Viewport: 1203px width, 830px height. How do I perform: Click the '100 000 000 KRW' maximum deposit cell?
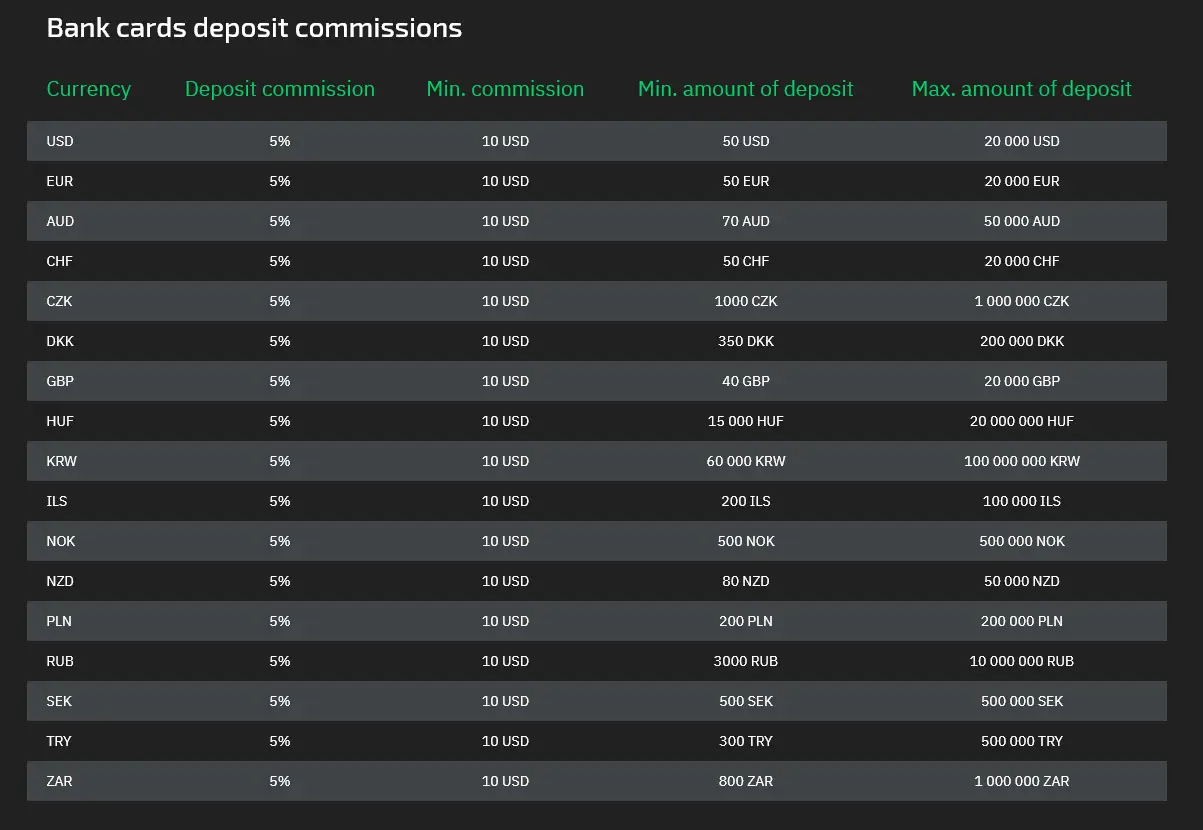(1022, 461)
